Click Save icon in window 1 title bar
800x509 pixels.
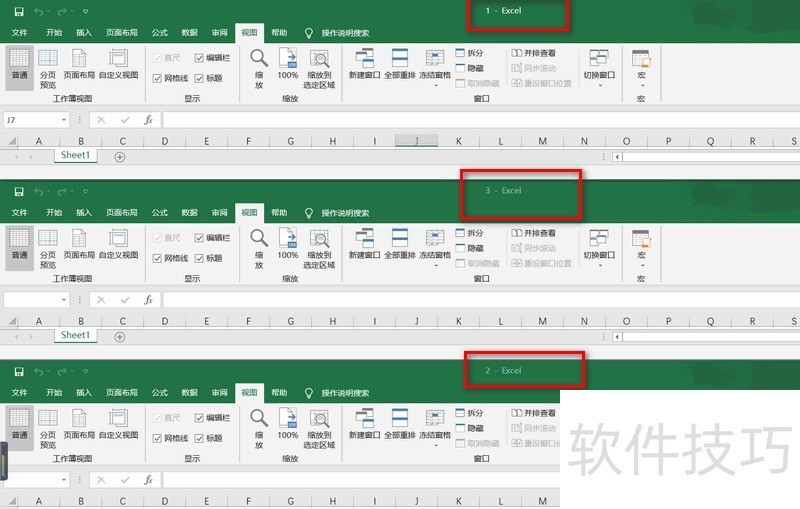19,11
